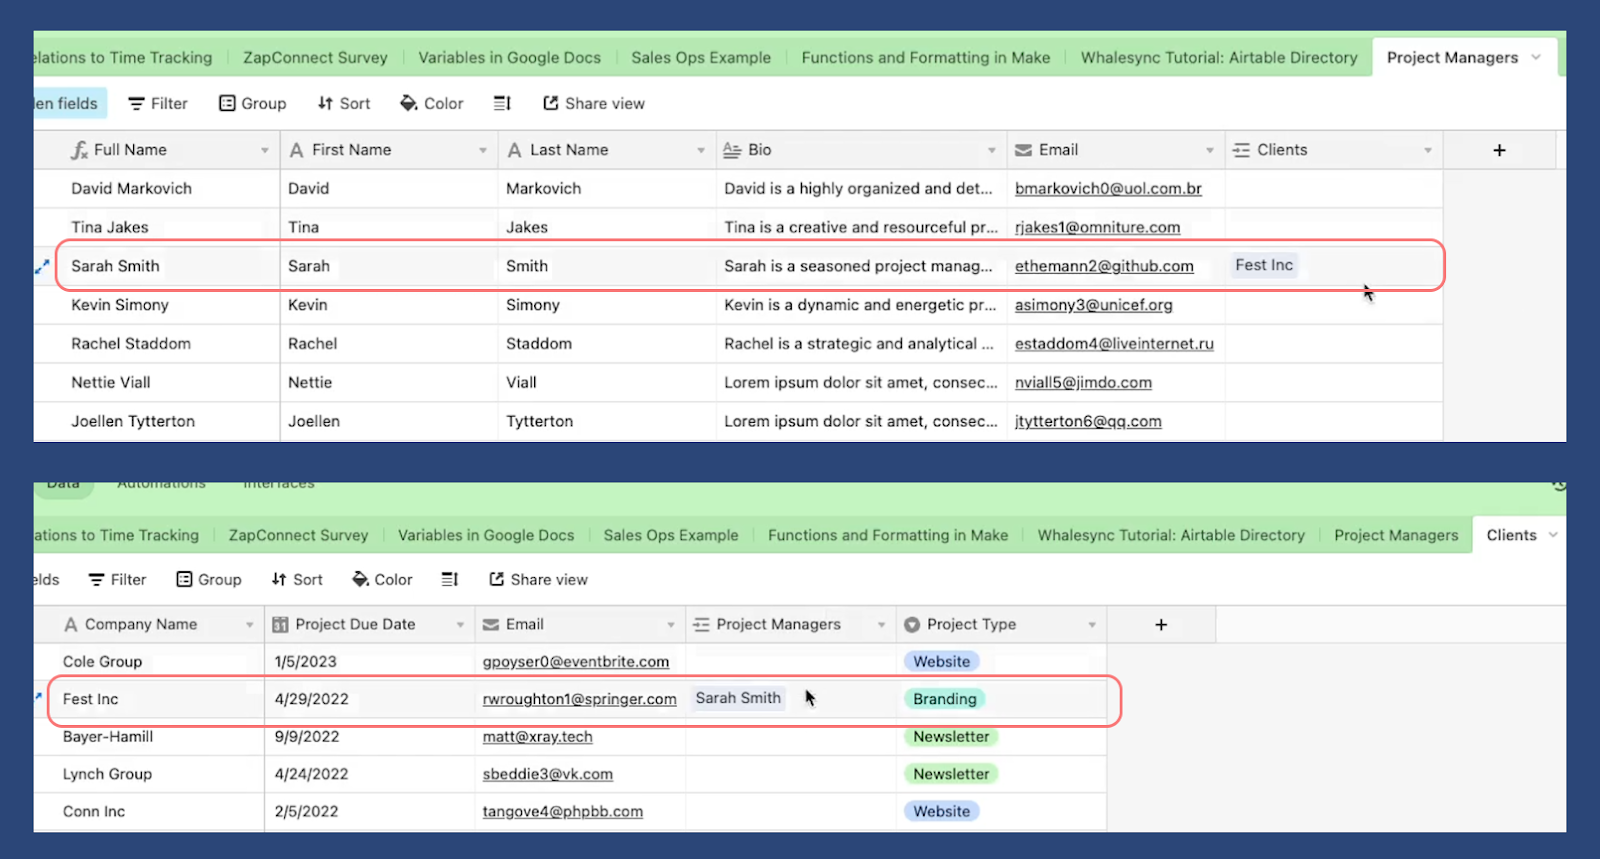
Task: Open Bio column dropdown arrow
Action: click(x=992, y=150)
